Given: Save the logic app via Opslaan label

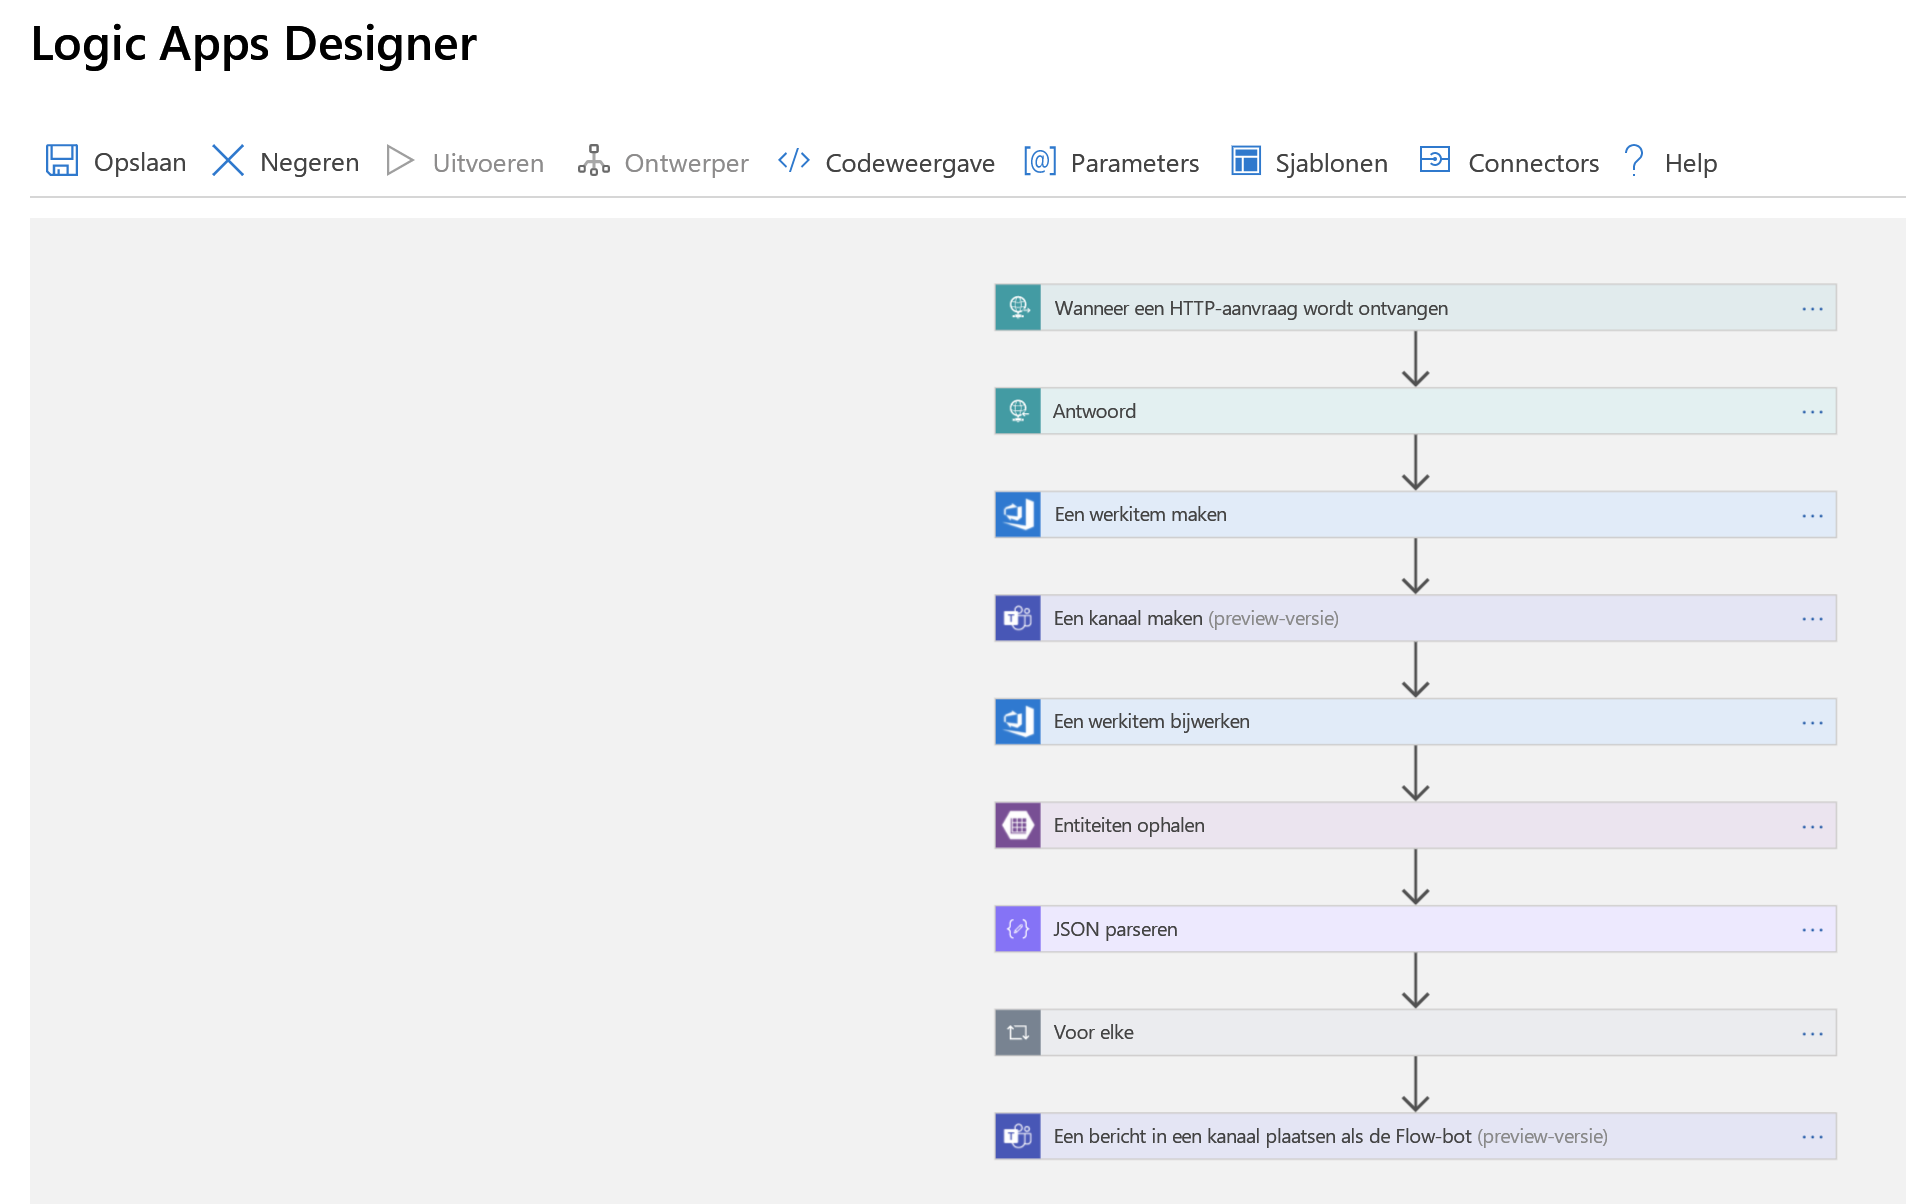Looking at the screenshot, I should pos(140,163).
